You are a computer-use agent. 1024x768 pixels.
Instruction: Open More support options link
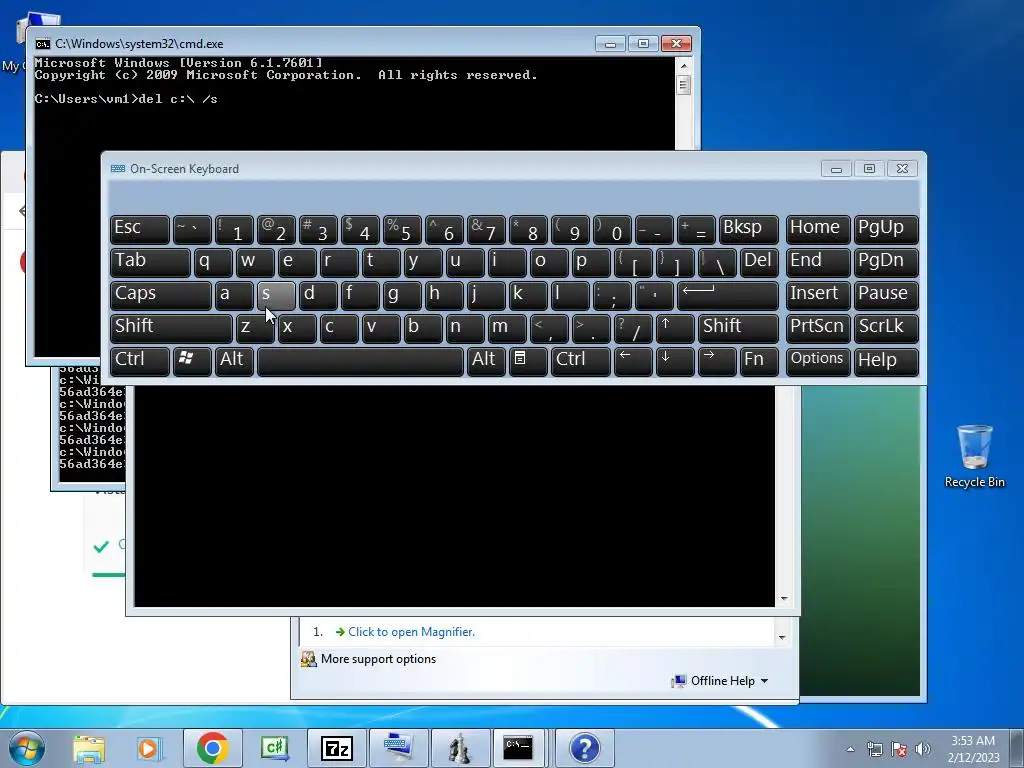click(x=378, y=659)
